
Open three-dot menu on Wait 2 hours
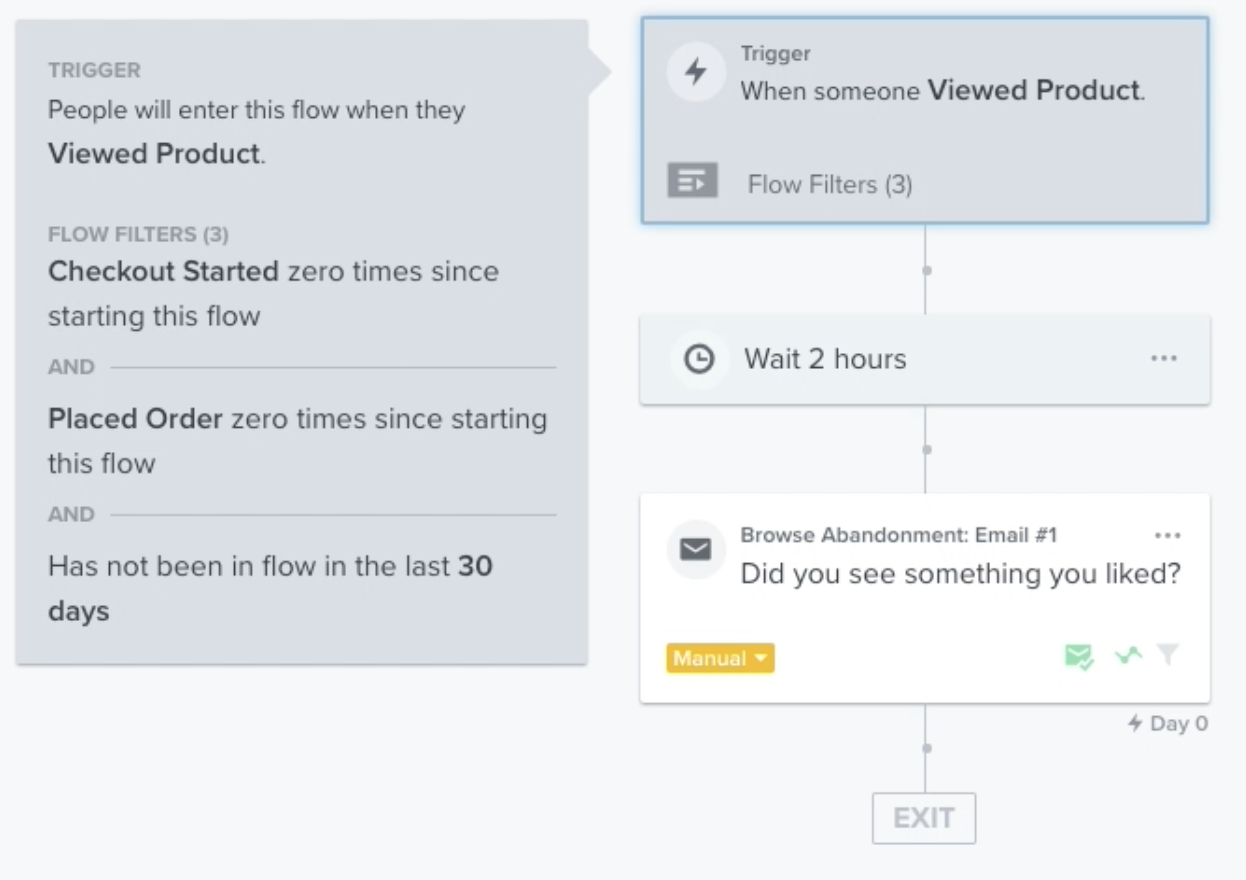tap(1164, 359)
